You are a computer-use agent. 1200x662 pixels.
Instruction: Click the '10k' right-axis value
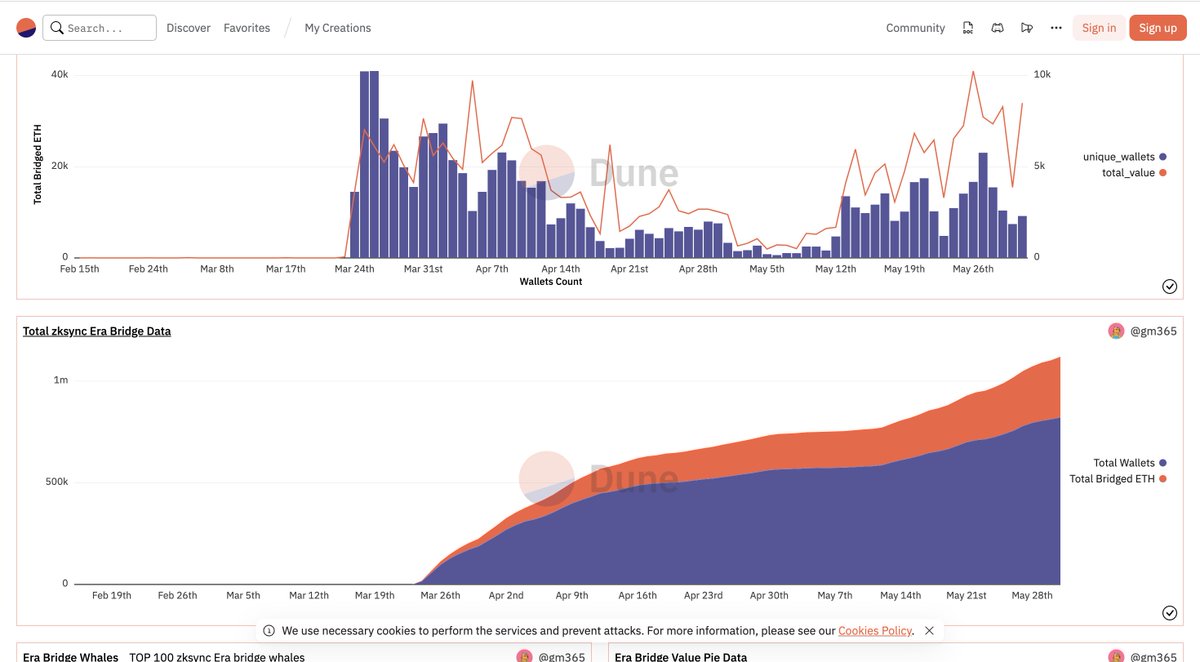(x=1042, y=75)
